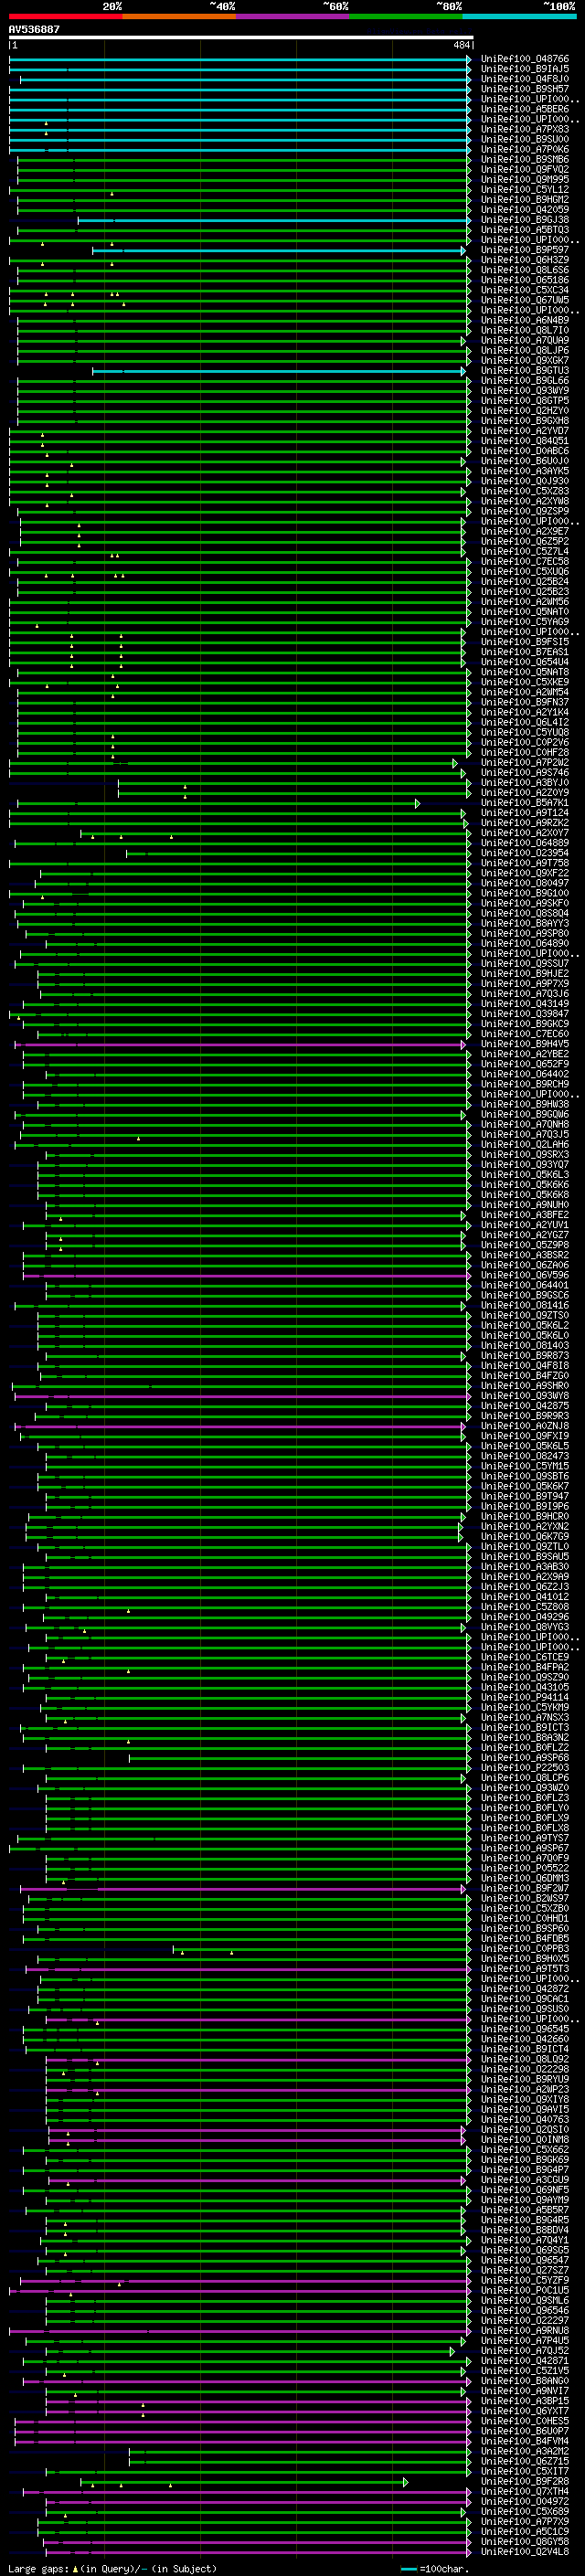Select label UniRef100_Q9XGK7
The width and height of the screenshot is (585, 2576).
525,360
